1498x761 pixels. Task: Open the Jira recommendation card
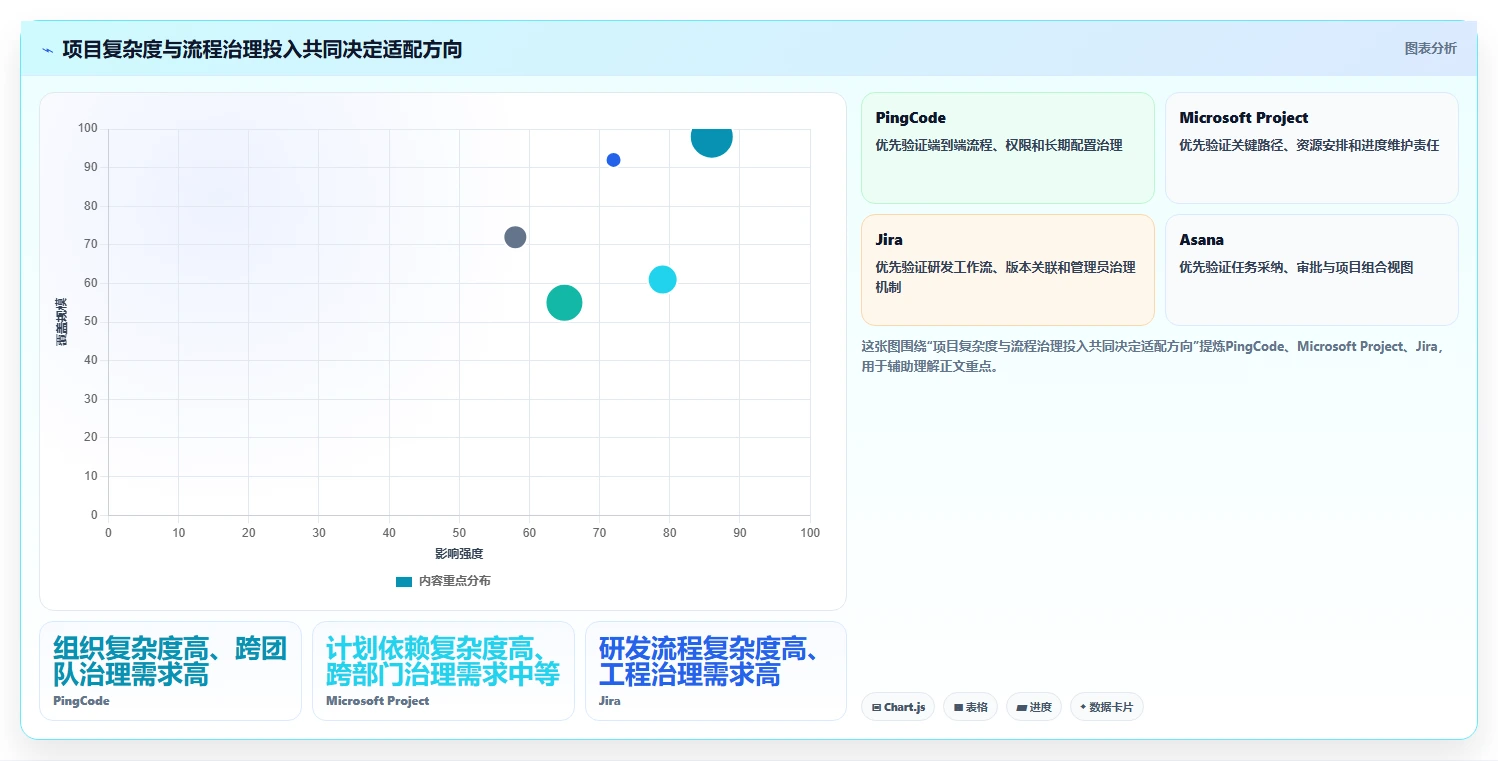(1007, 270)
